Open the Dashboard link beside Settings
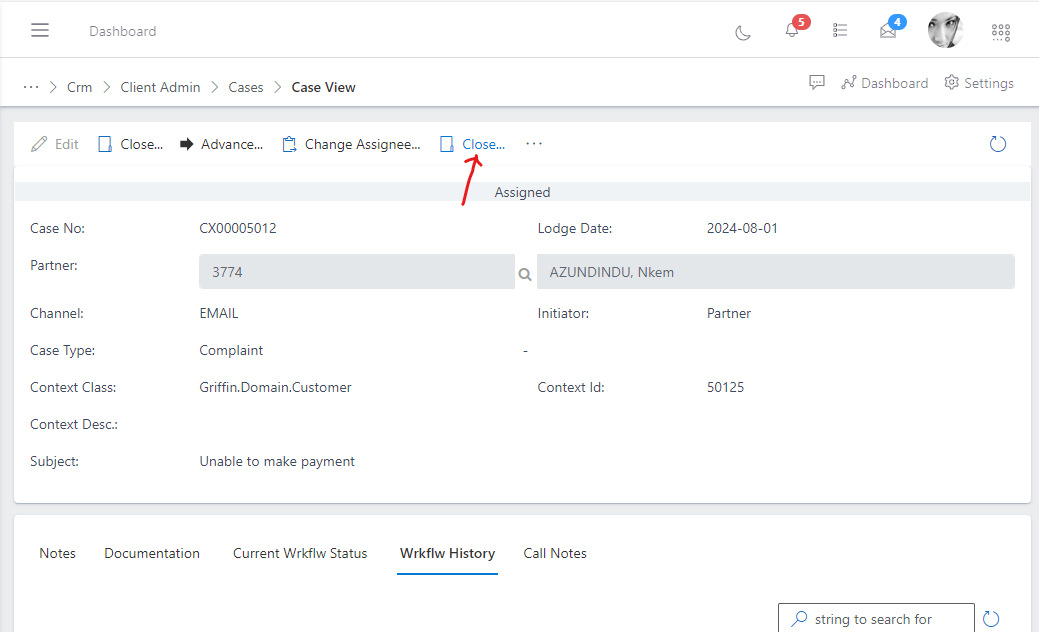 (884, 83)
